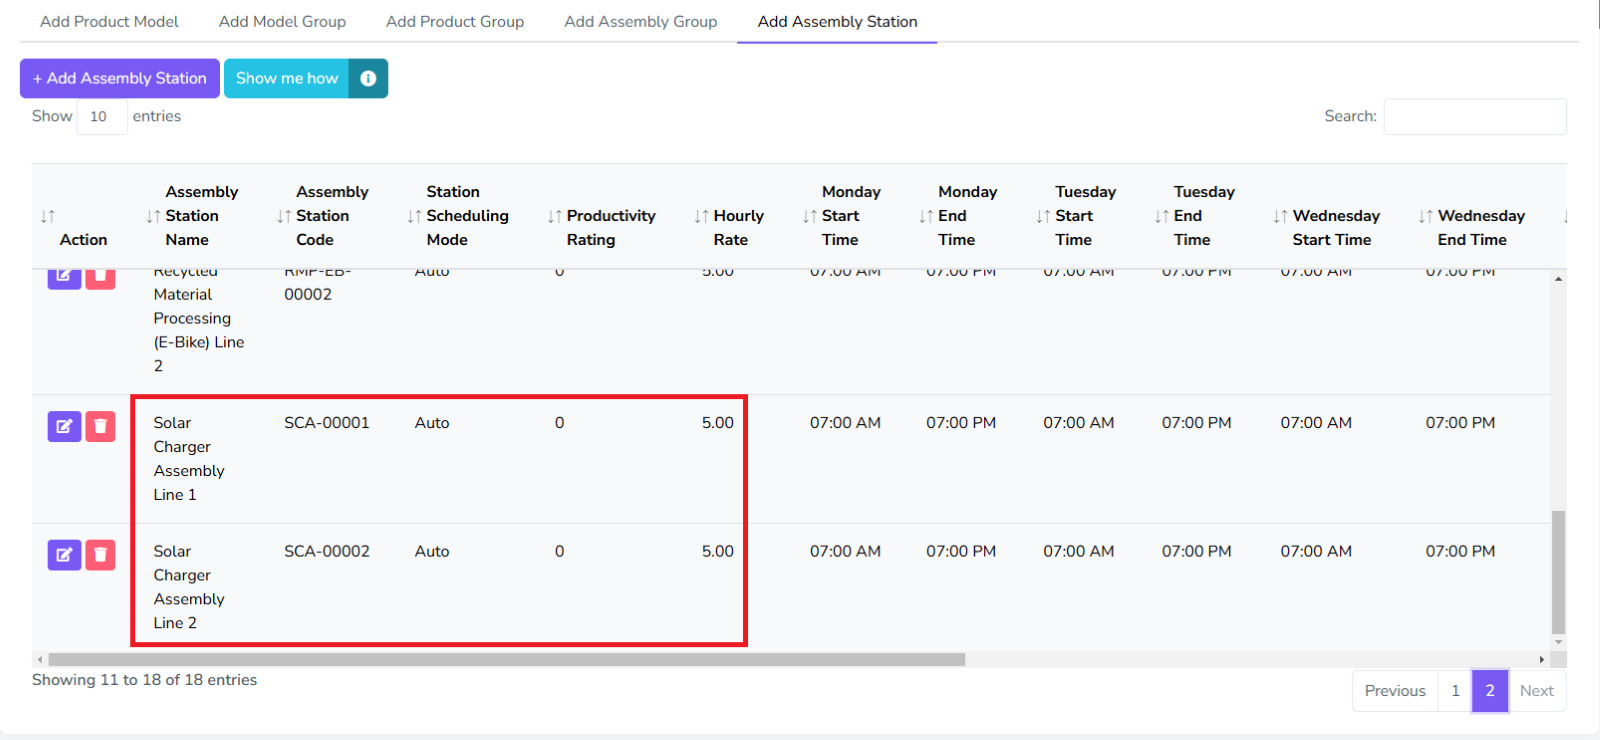Open the Add Product Model tab
Image resolution: width=1600 pixels, height=740 pixels.
109,21
